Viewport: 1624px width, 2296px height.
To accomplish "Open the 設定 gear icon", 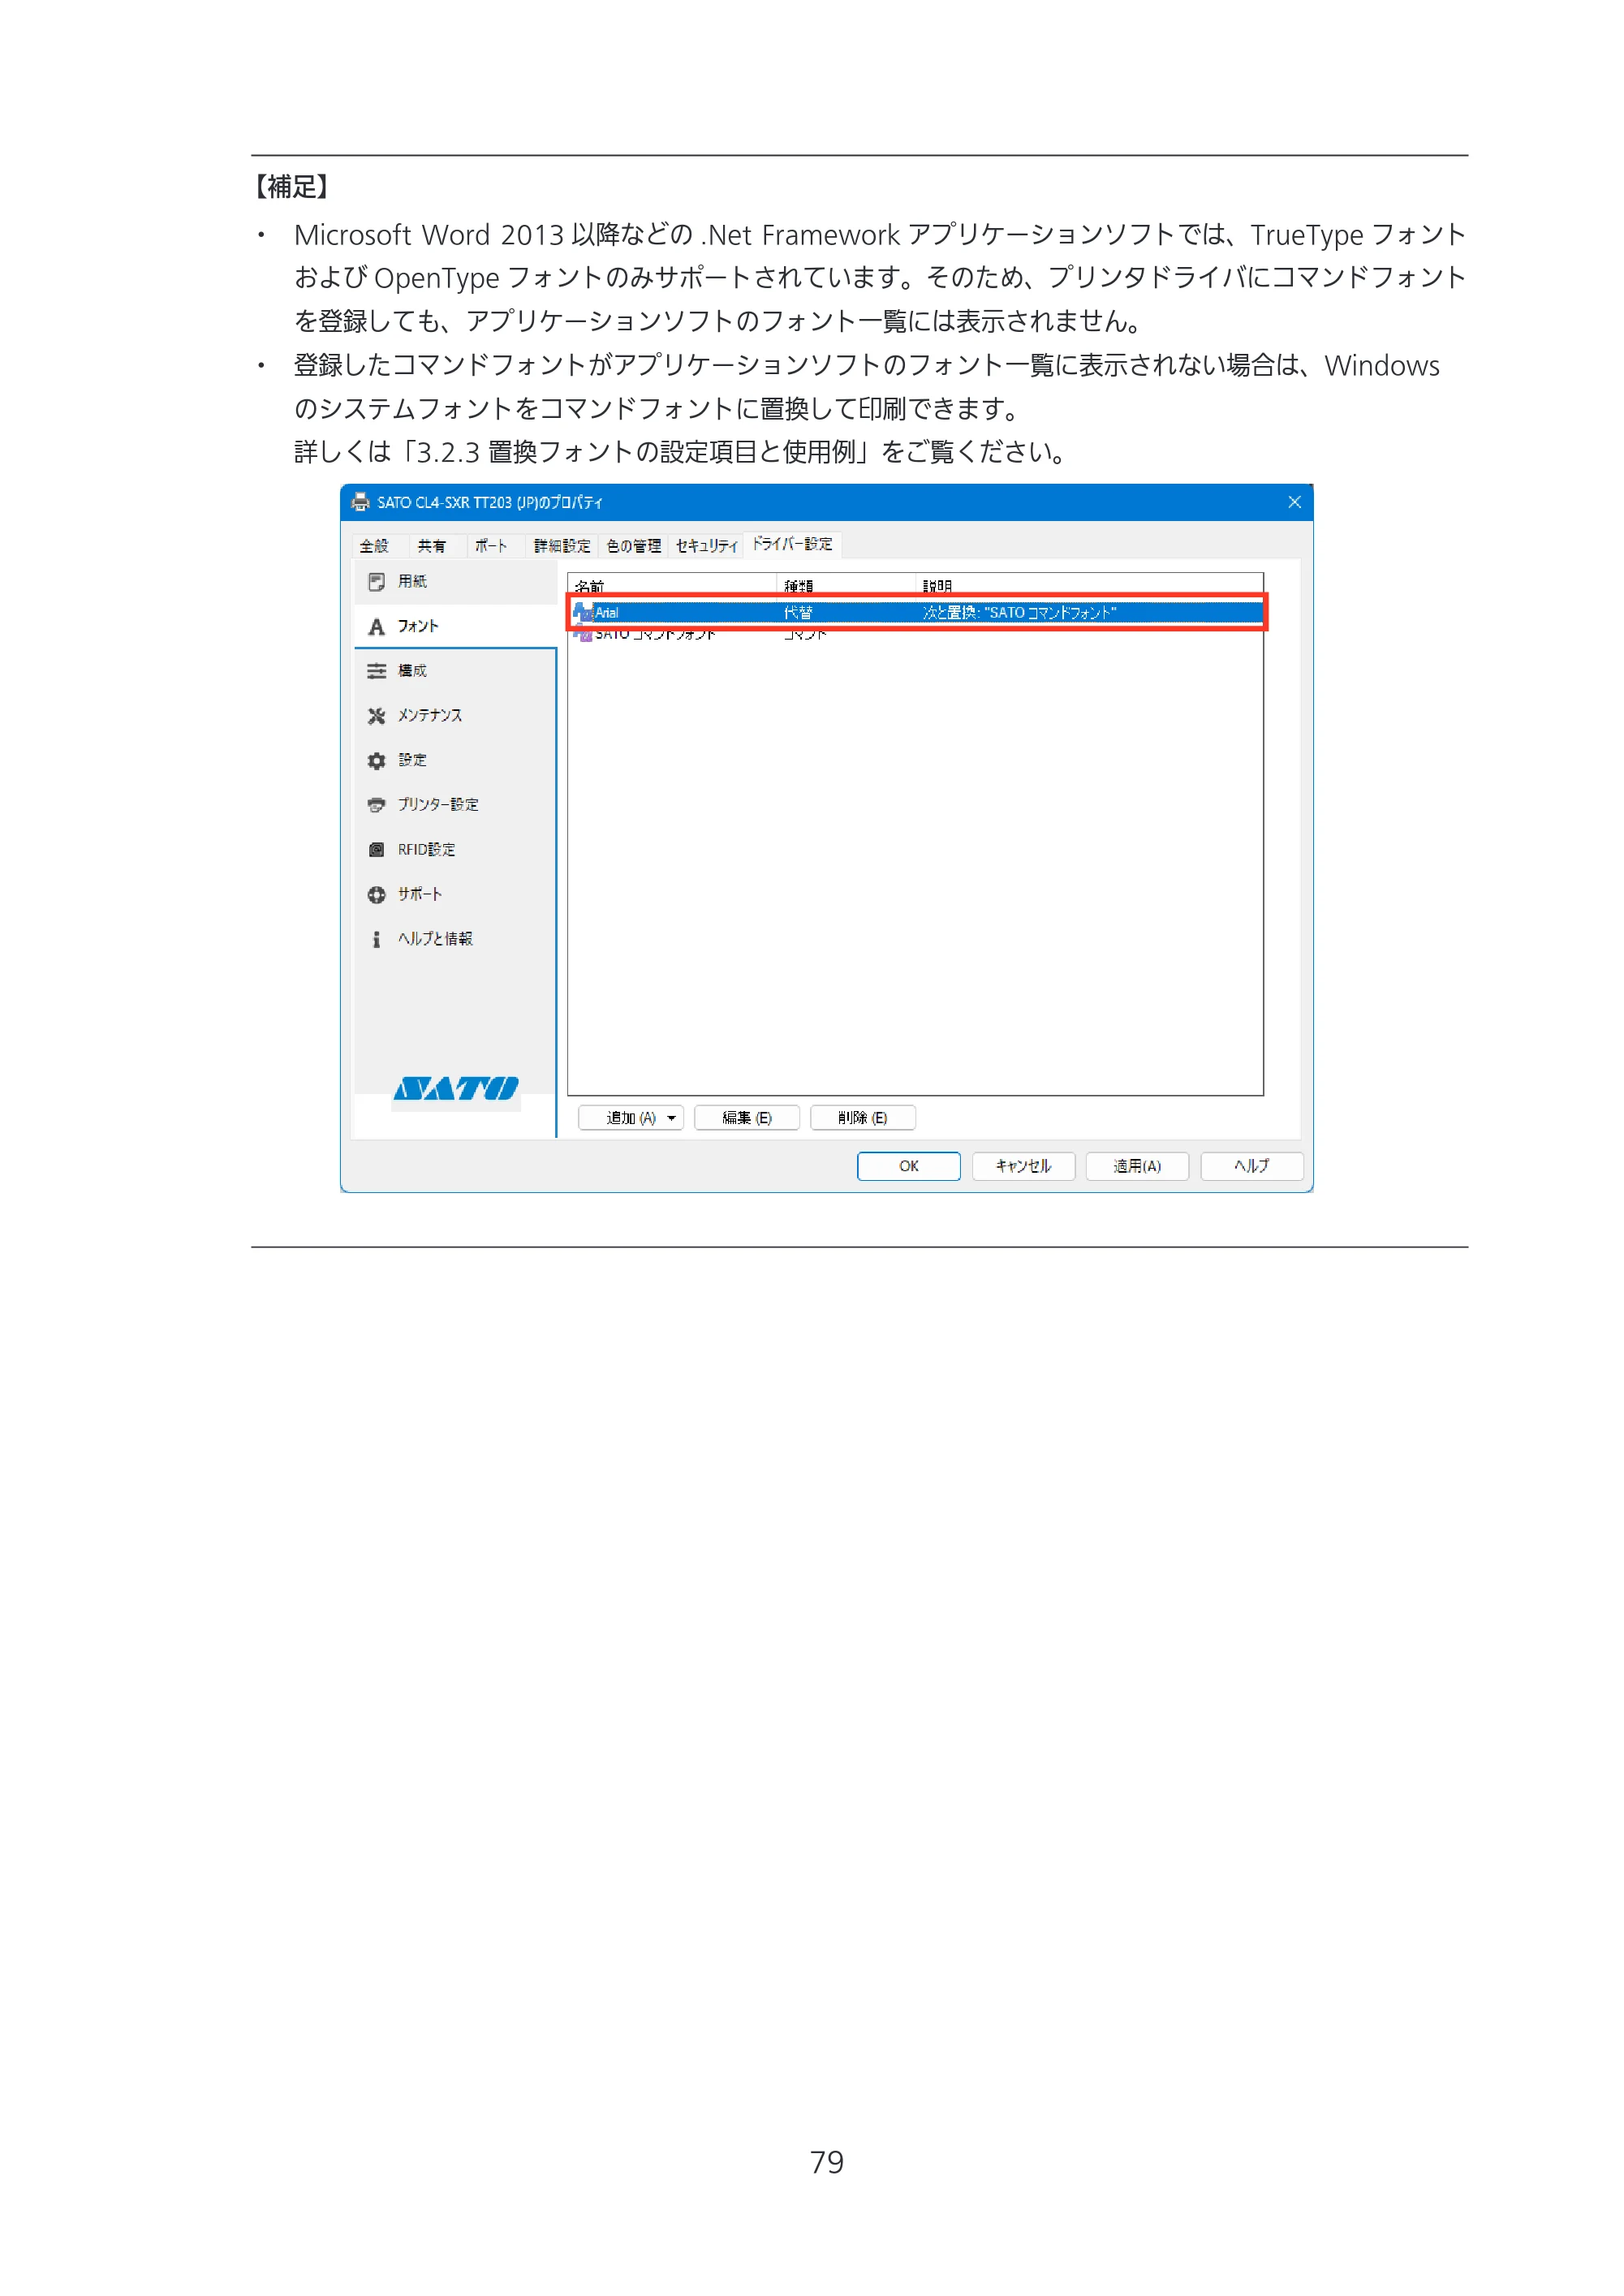I will pos(376,761).
